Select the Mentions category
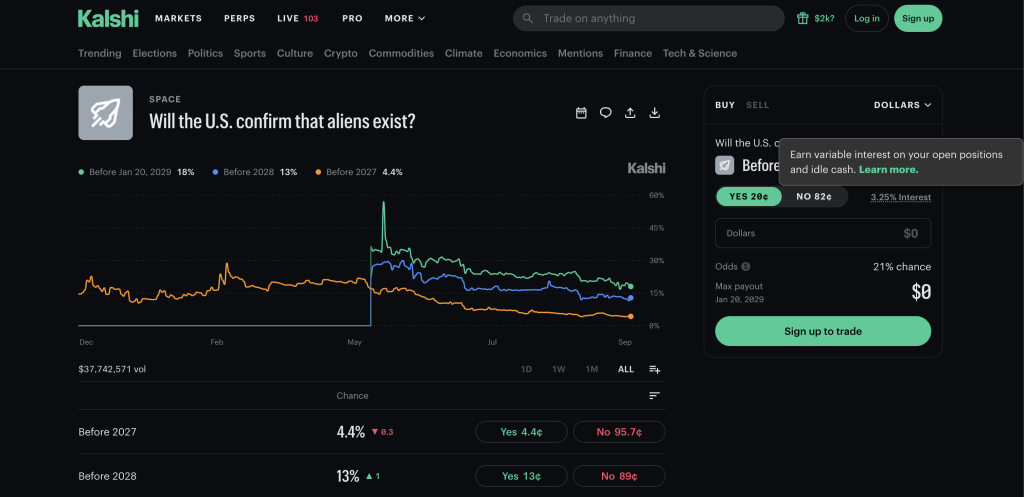The image size is (1024, 497). [581, 54]
